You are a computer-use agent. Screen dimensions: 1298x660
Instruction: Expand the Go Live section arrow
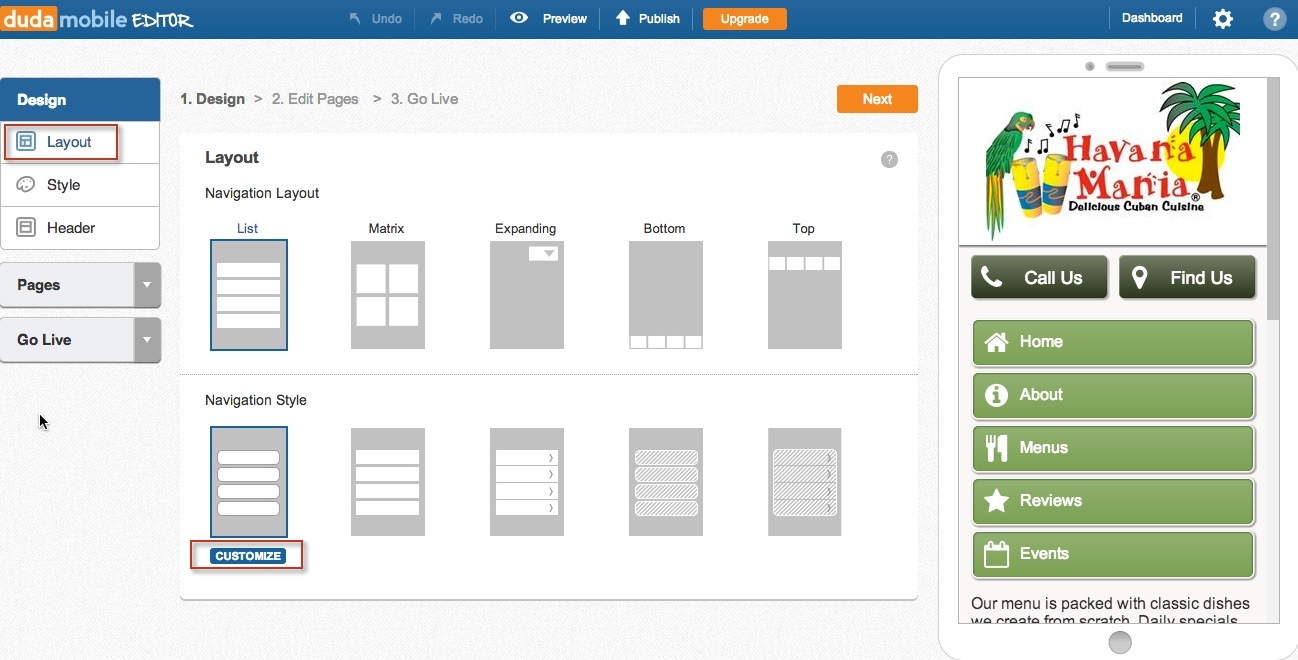(147, 340)
